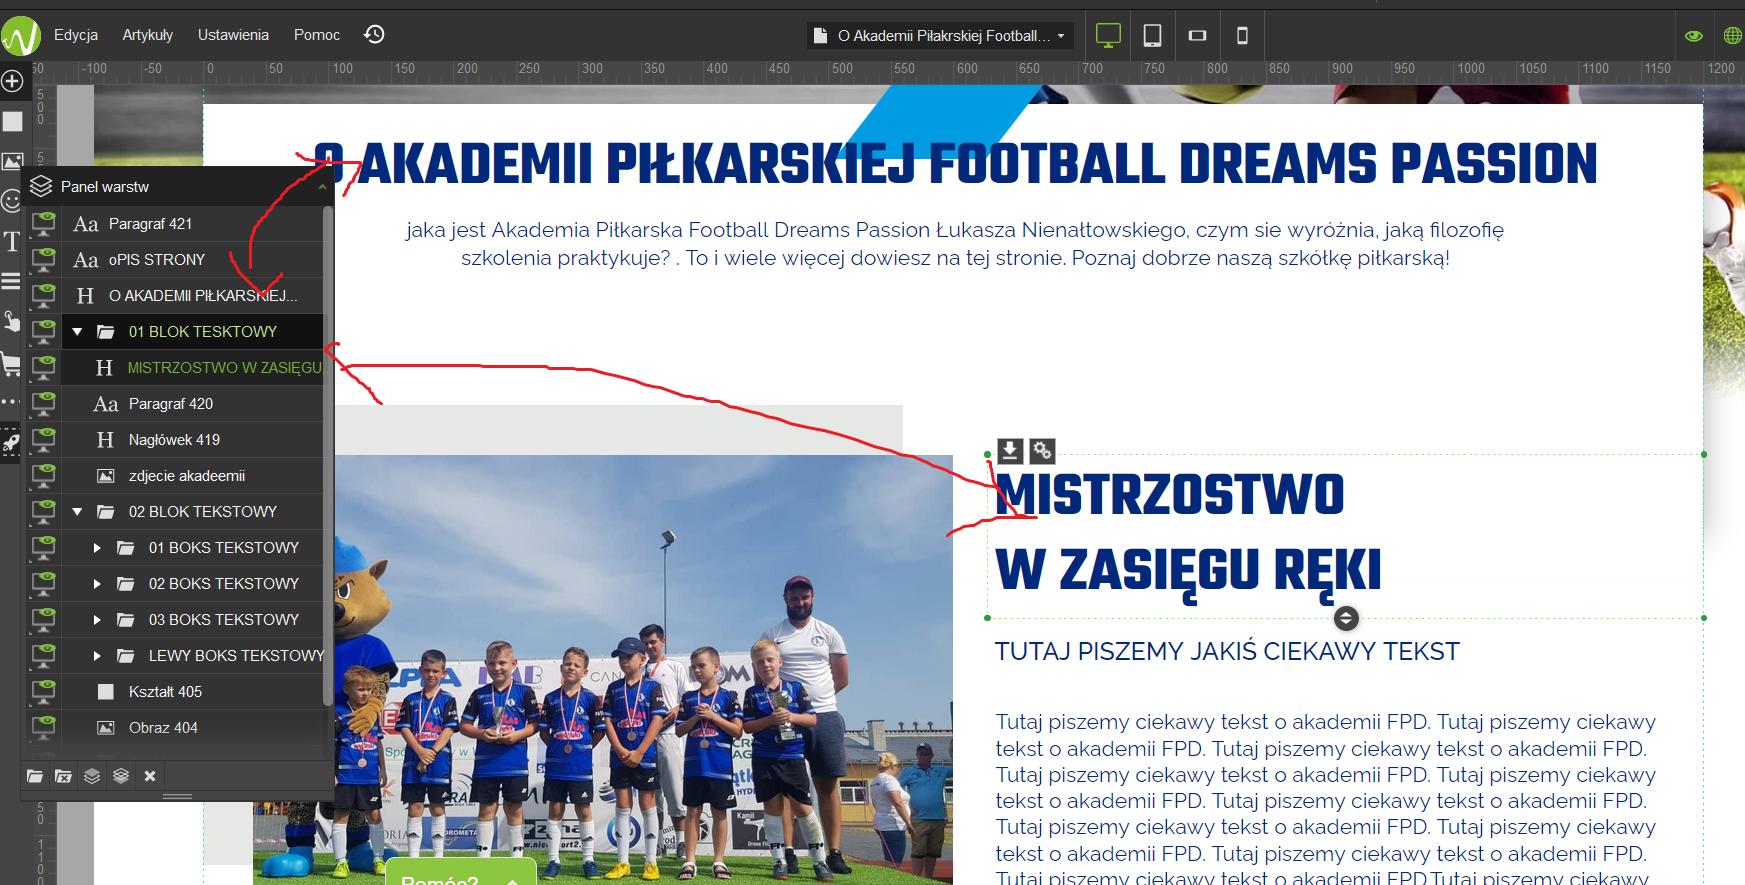Select the image tool in left sidebar
The width and height of the screenshot is (1745, 885).
[x=12, y=161]
